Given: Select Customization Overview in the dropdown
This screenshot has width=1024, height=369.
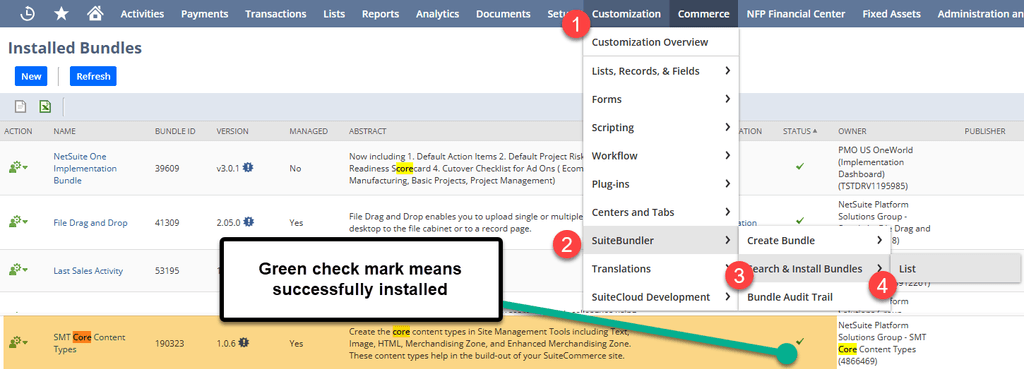Looking at the screenshot, I should (661, 42).
